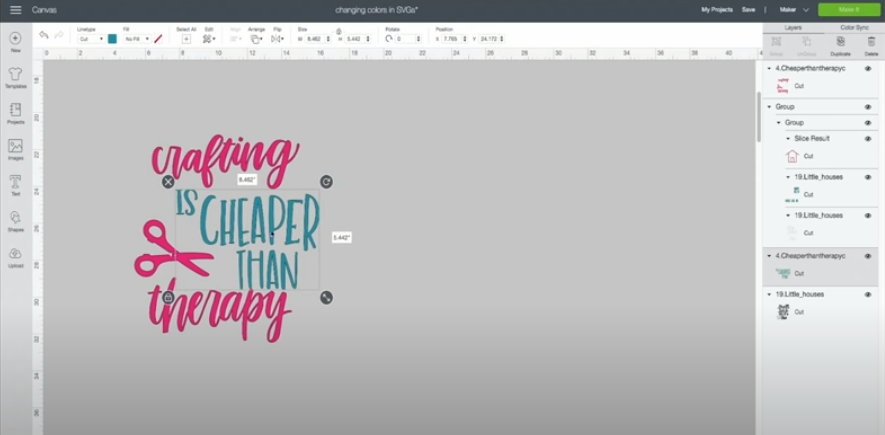The width and height of the screenshot is (885, 435).
Task: Hide the Slice Result layer
Action: coord(868,139)
